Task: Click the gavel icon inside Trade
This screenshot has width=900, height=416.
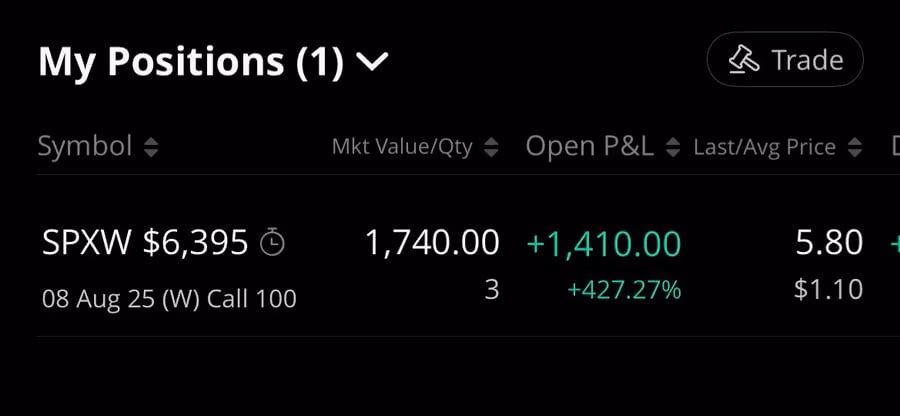Action: pyautogui.click(x=744, y=60)
